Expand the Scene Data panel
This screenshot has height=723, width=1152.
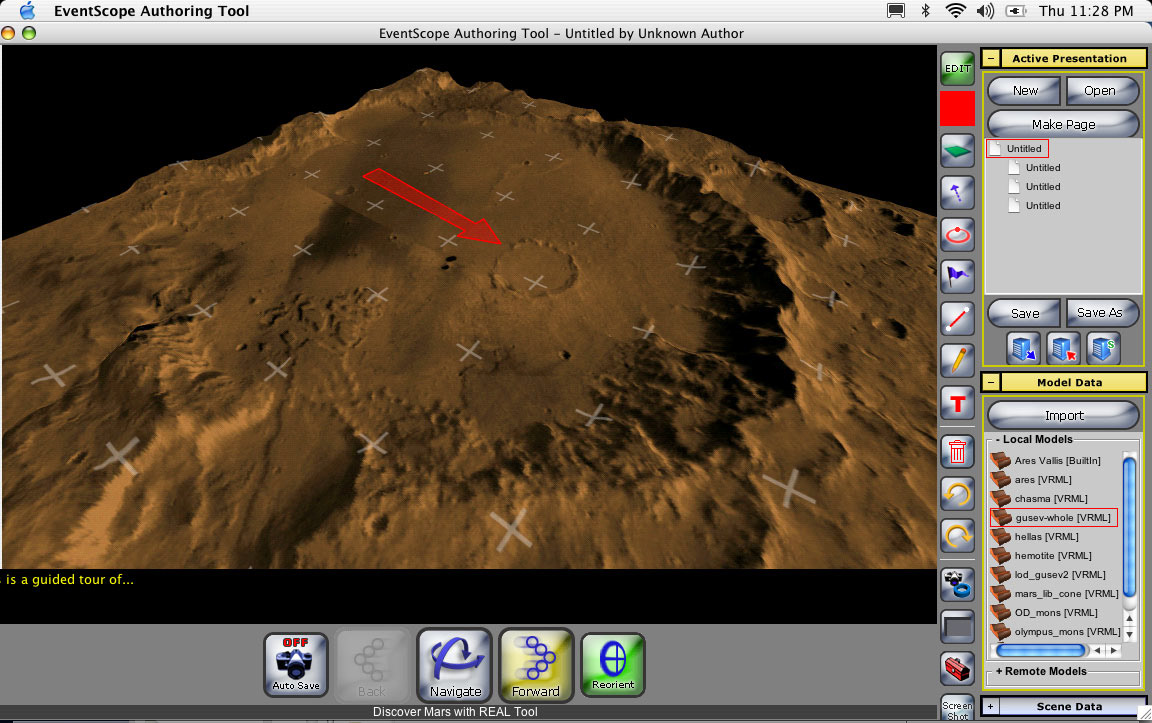(991, 706)
